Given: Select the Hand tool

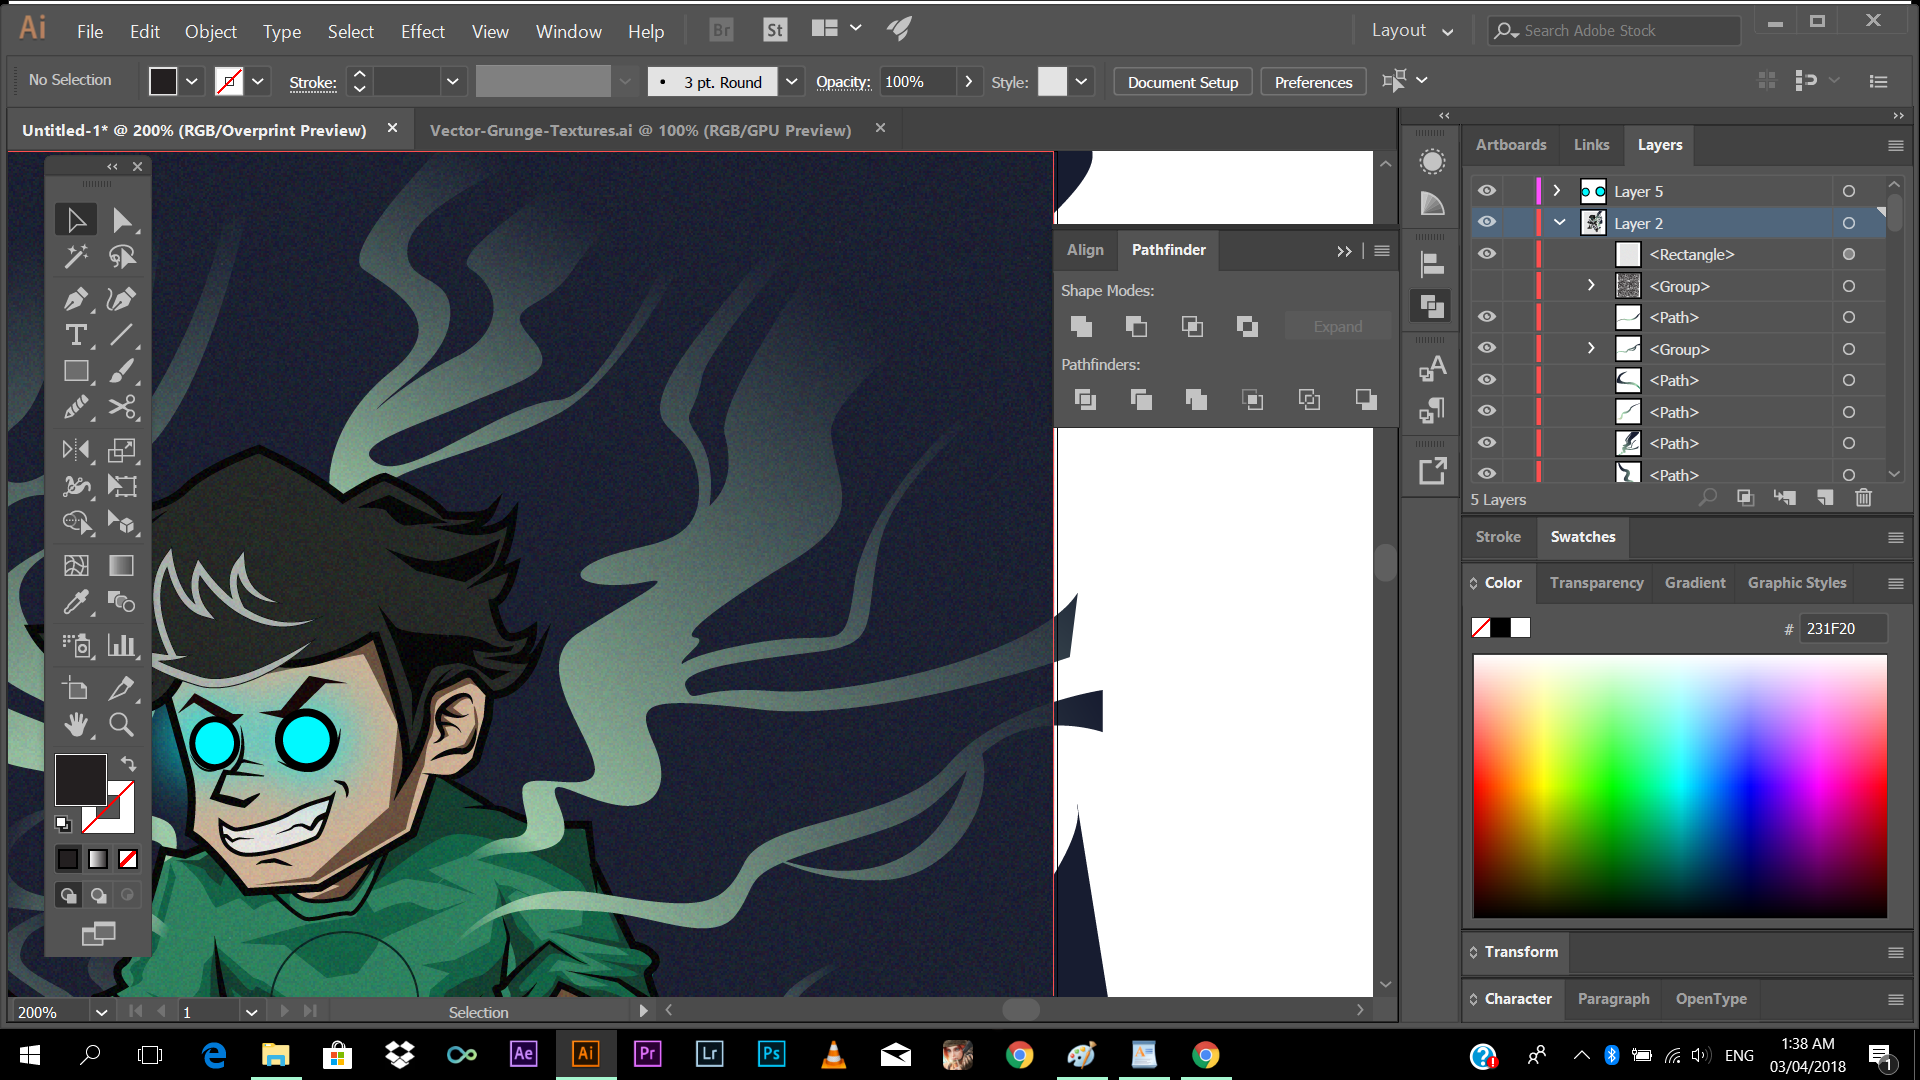Looking at the screenshot, I should click(76, 724).
